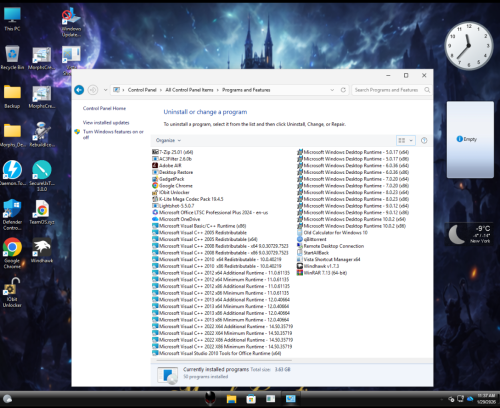Screen dimensions: 500x408
Task: Open Rebuild Icon Cache desktop shortcut
Action: click(x=42, y=135)
